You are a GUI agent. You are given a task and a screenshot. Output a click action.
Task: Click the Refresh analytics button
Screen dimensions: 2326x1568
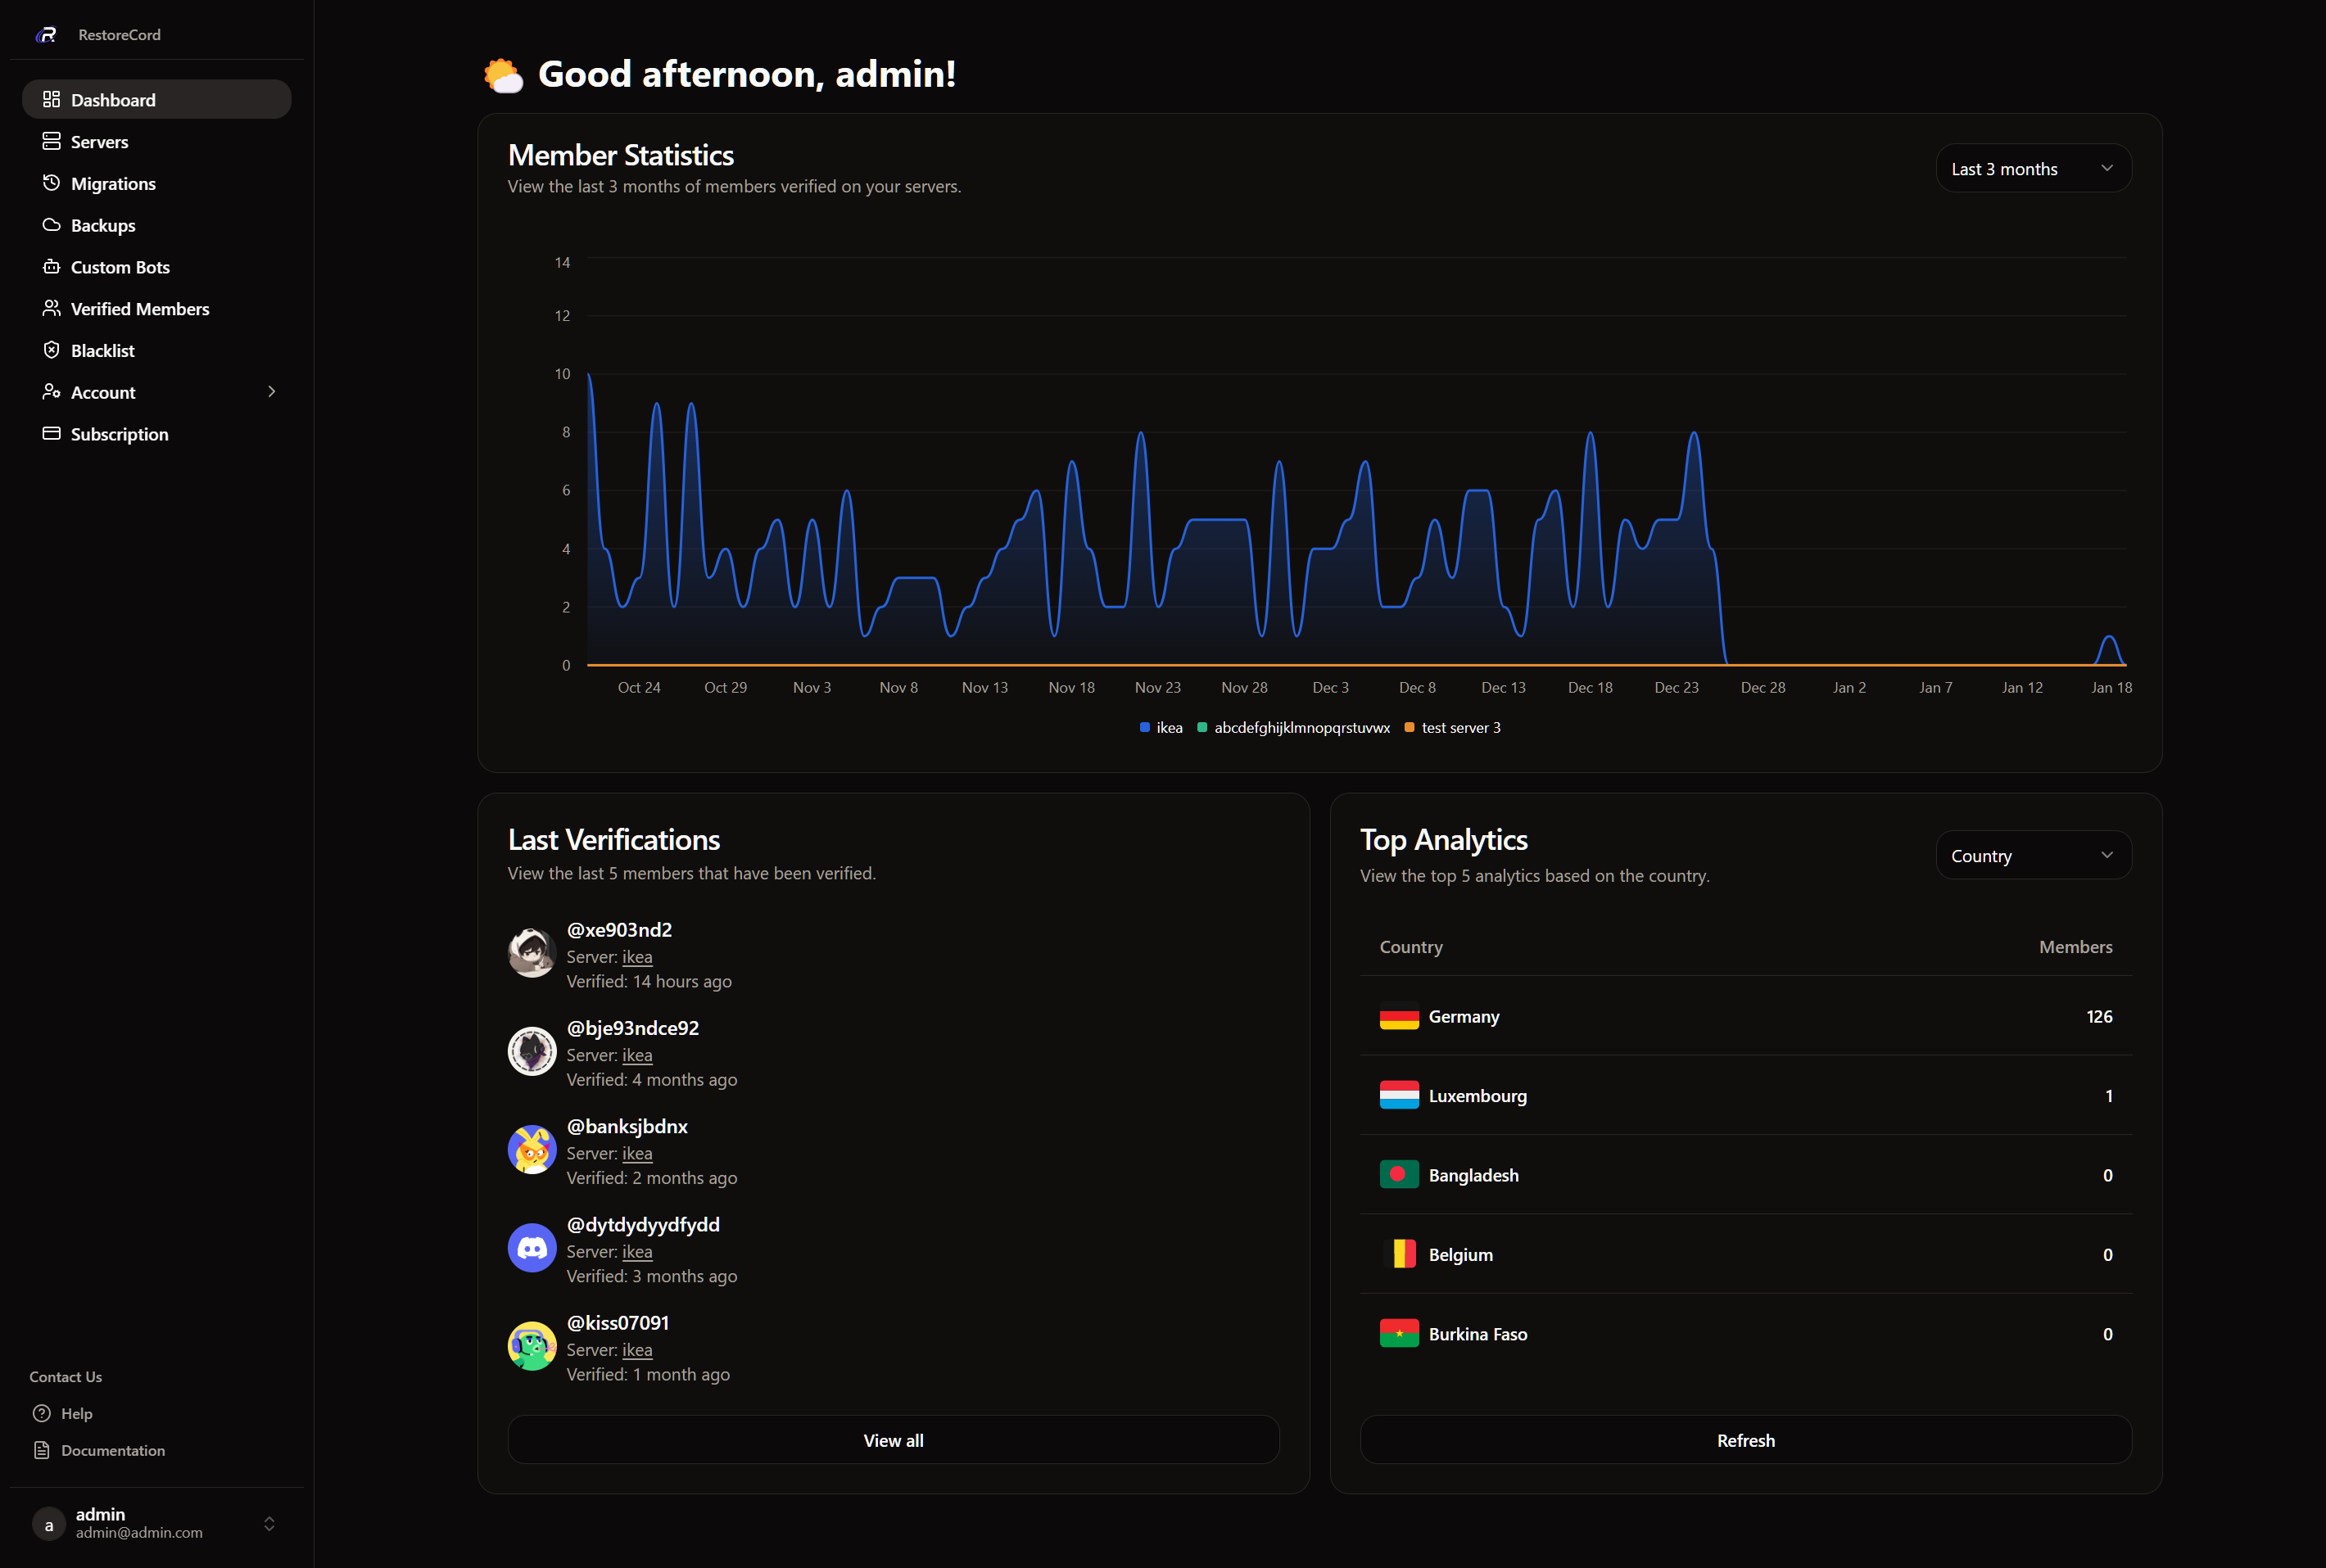(x=1746, y=1440)
